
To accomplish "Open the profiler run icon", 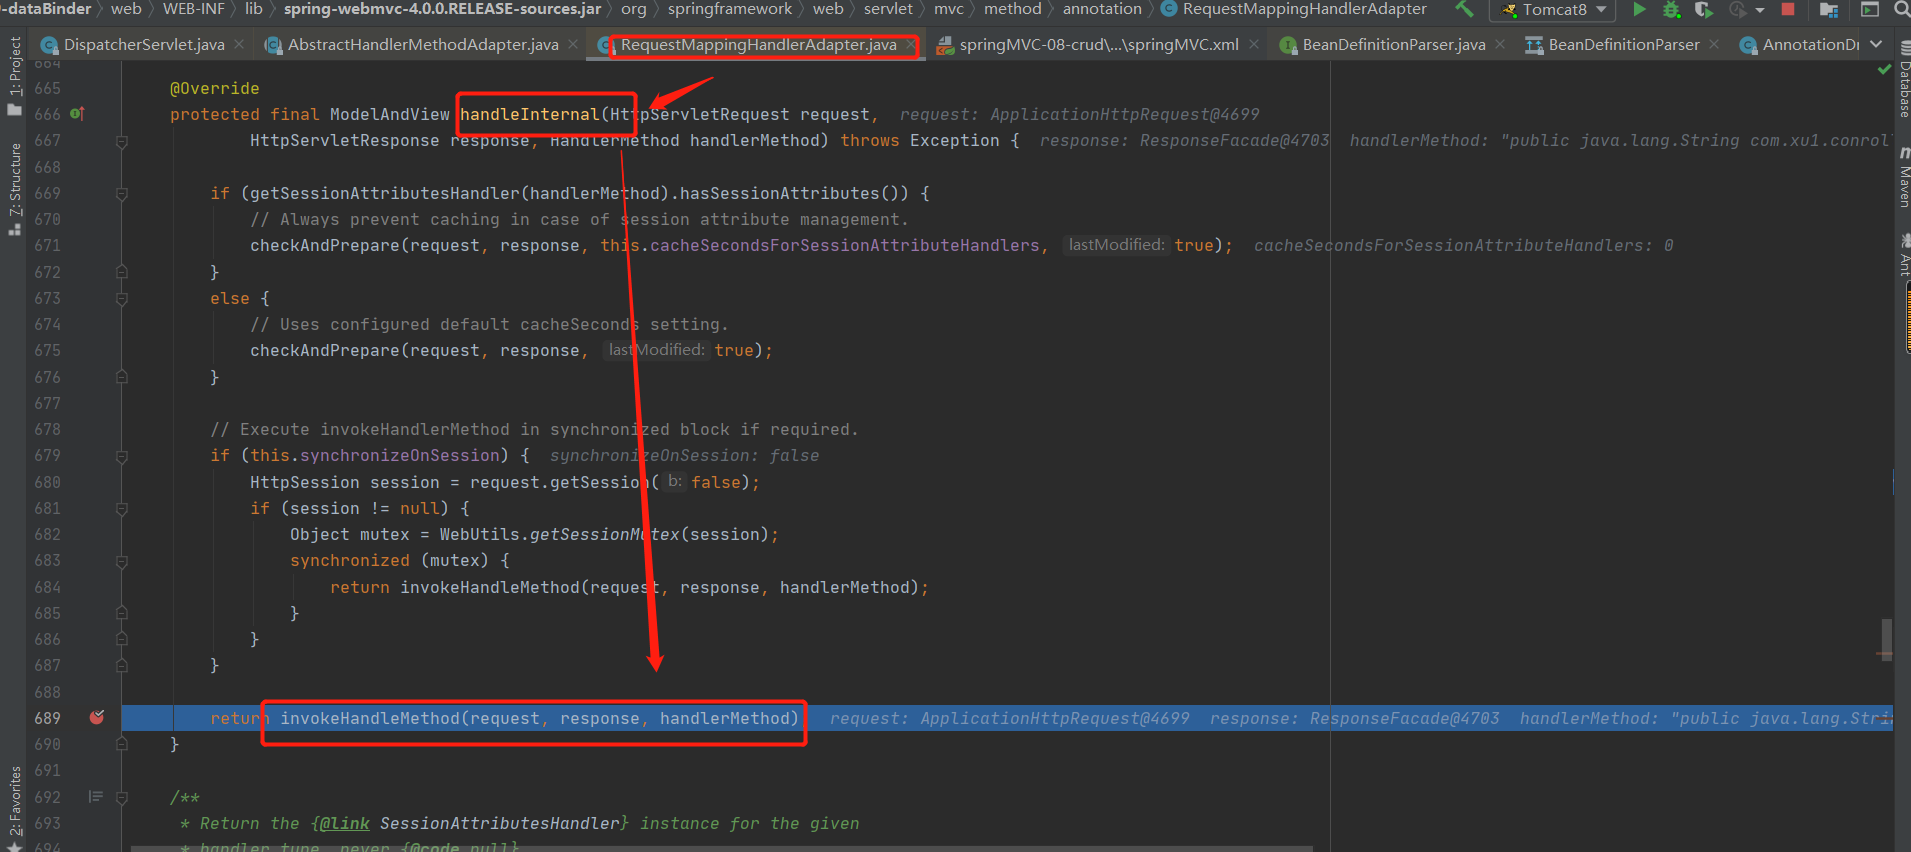I will click(1738, 10).
